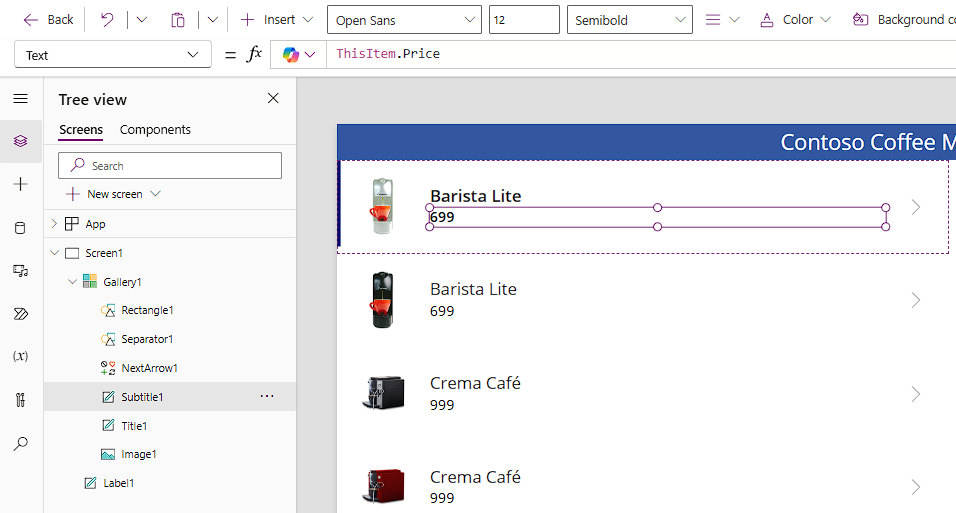Switch to the Screens tab

click(x=80, y=129)
